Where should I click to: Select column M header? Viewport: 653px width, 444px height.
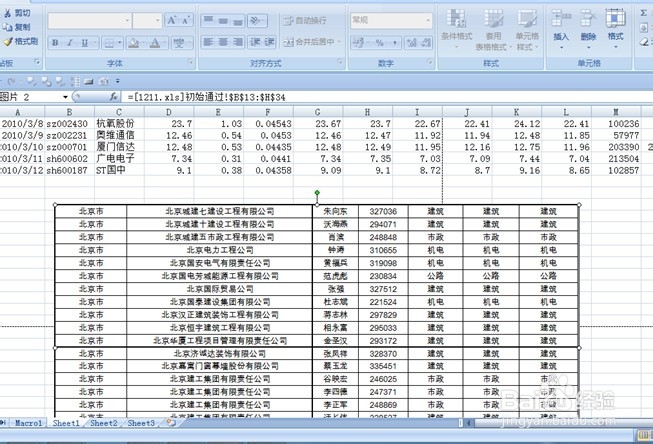click(x=616, y=112)
